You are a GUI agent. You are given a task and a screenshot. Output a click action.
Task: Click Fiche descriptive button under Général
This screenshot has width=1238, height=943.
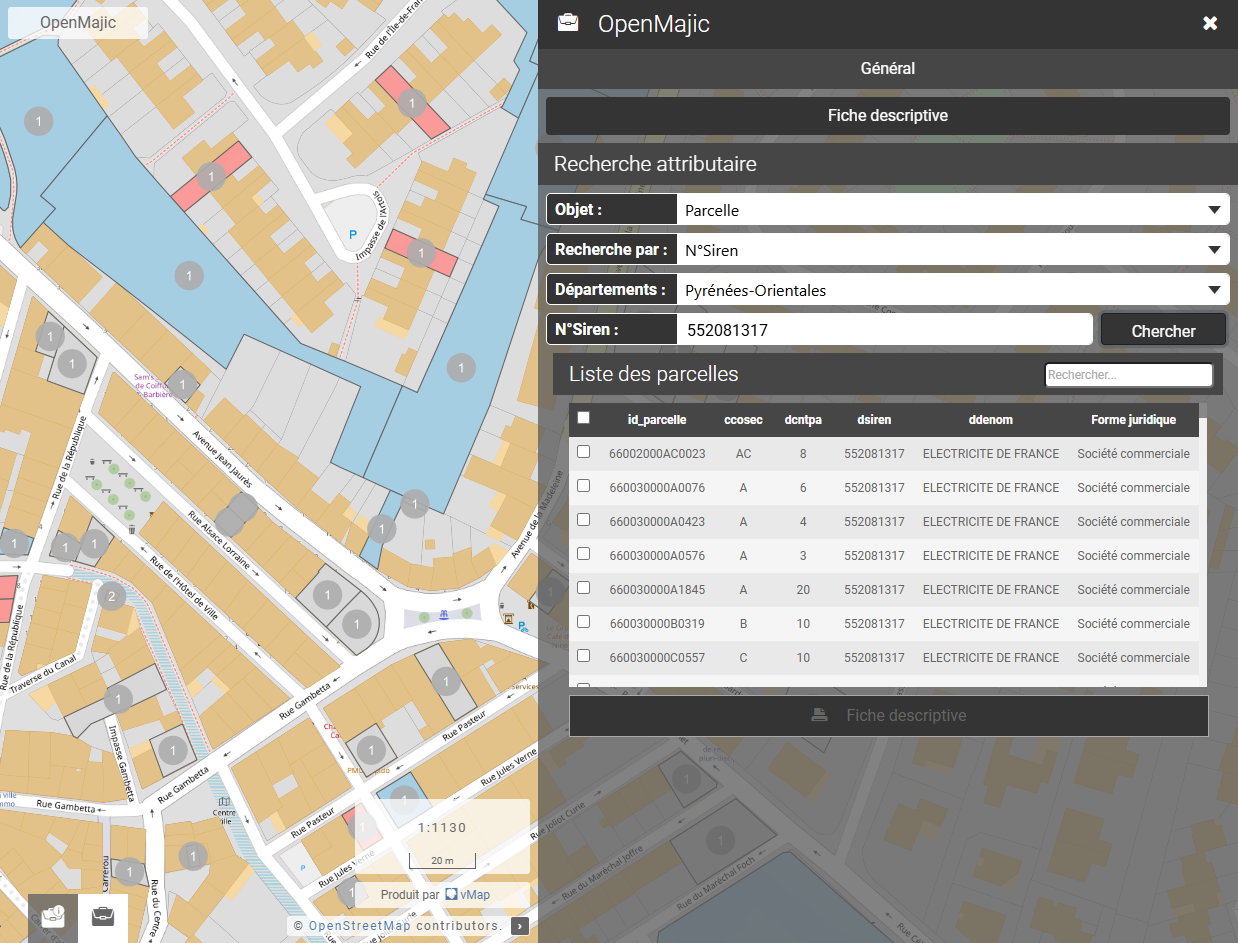(888, 116)
